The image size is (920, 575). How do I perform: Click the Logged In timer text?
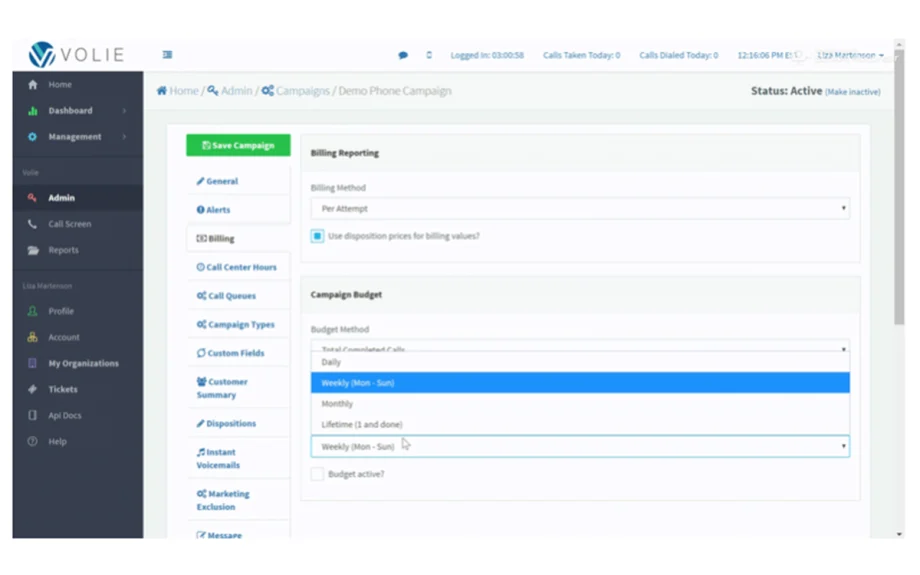(x=487, y=55)
